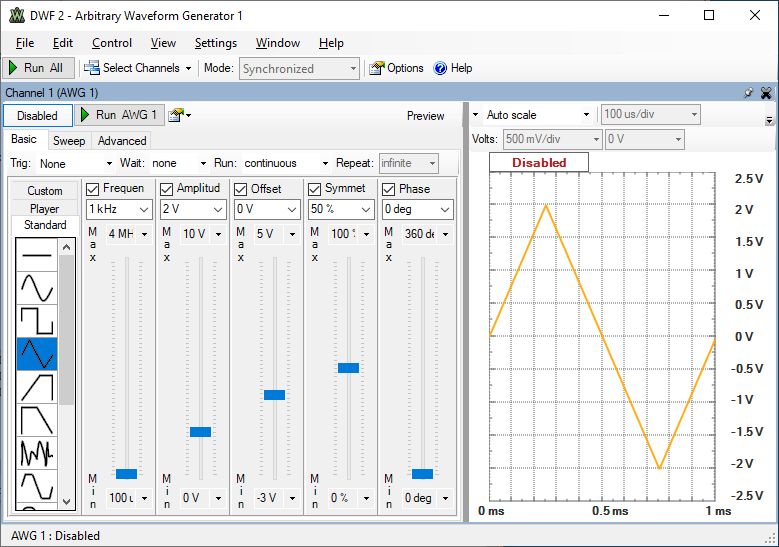This screenshot has height=547, width=779.
Task: Open the Settings menu
Action: click(215, 43)
